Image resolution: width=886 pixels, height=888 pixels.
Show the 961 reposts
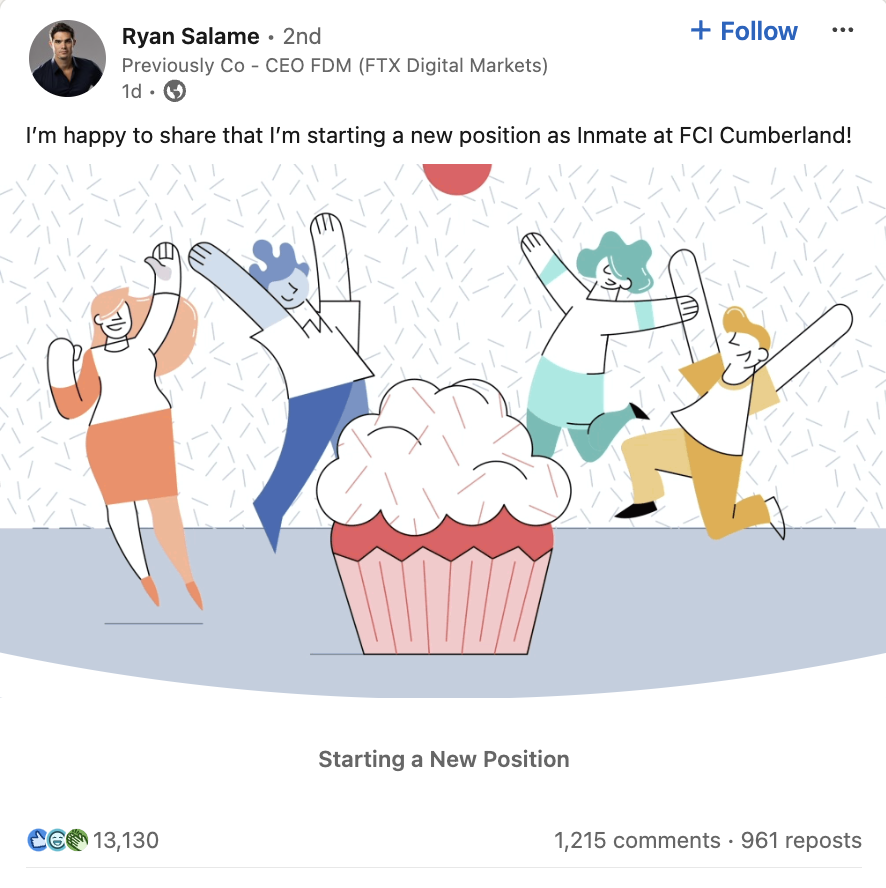(x=801, y=840)
